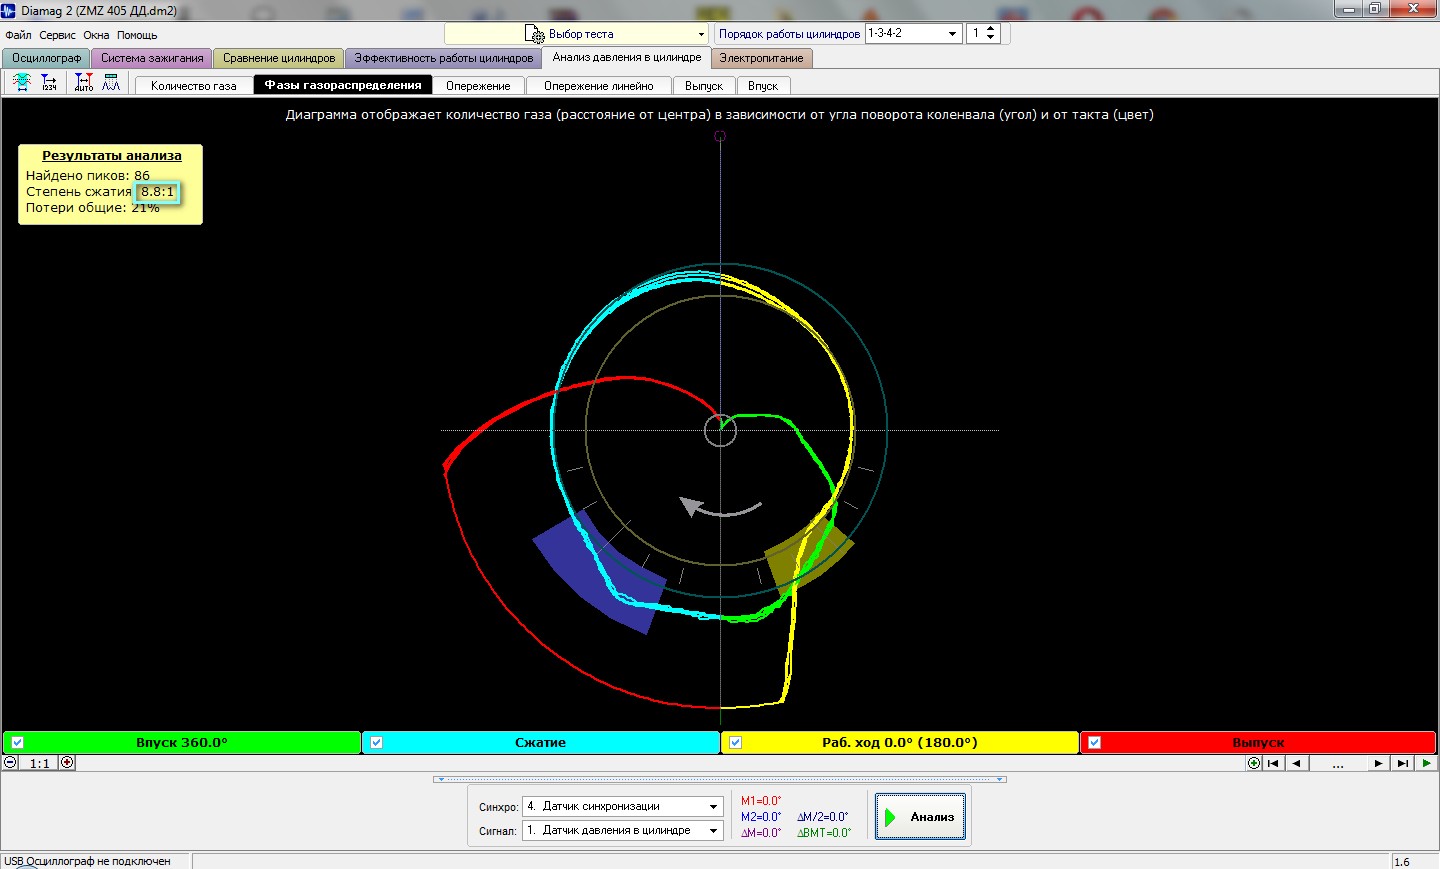Viewport: 1440px width, 869px height.
Task: Increase the cylinder number with up arrow
Action: tap(990, 29)
